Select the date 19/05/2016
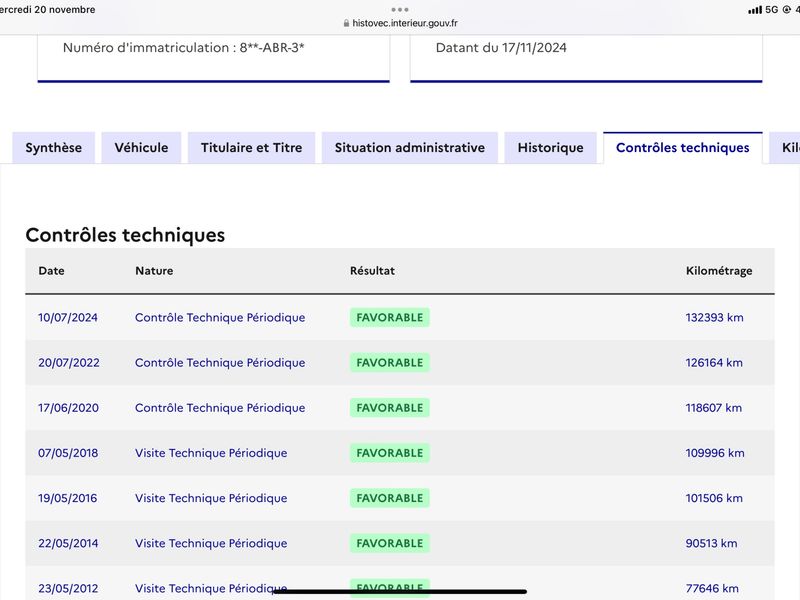800x600 pixels. point(67,498)
